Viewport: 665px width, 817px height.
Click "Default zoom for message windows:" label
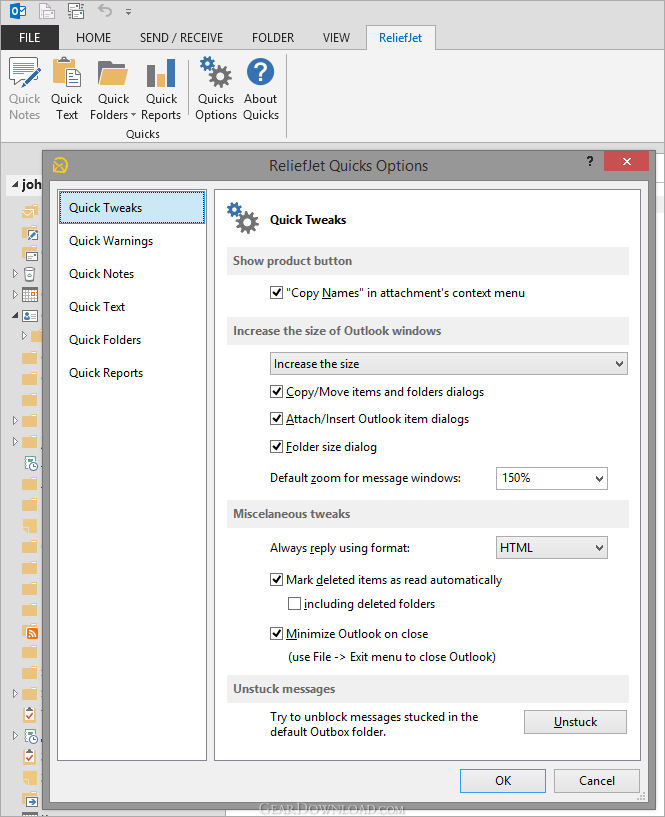click(x=365, y=478)
